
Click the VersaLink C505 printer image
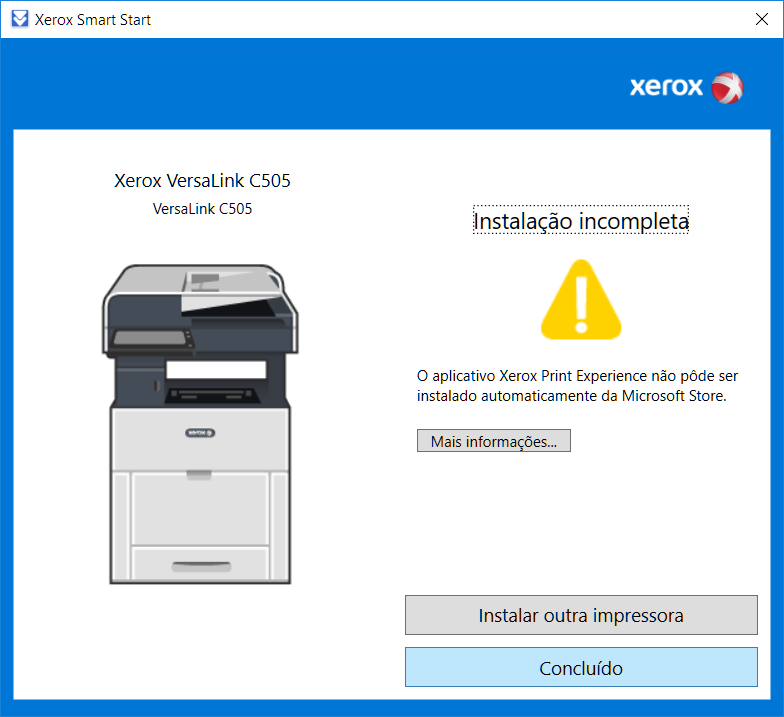[x=200, y=424]
